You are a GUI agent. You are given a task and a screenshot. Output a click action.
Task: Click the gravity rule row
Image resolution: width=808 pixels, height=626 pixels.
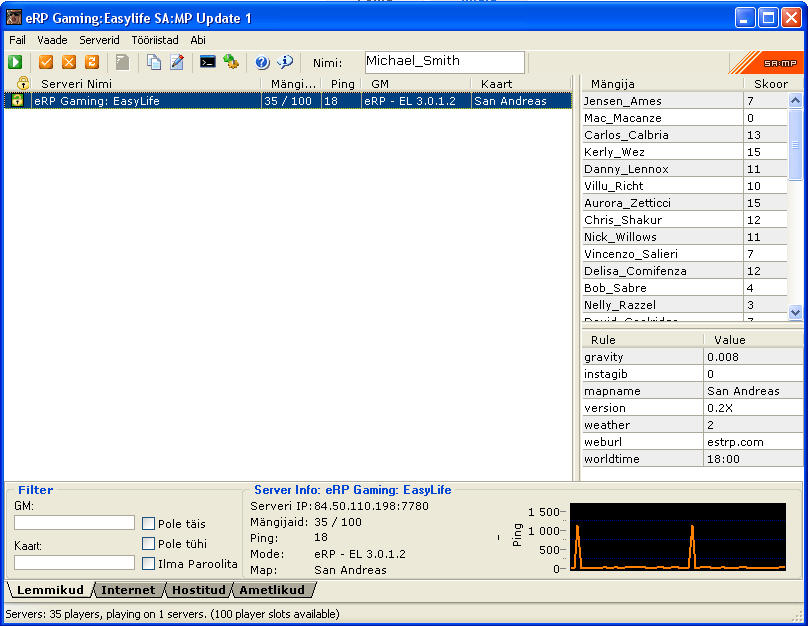[x=693, y=357]
